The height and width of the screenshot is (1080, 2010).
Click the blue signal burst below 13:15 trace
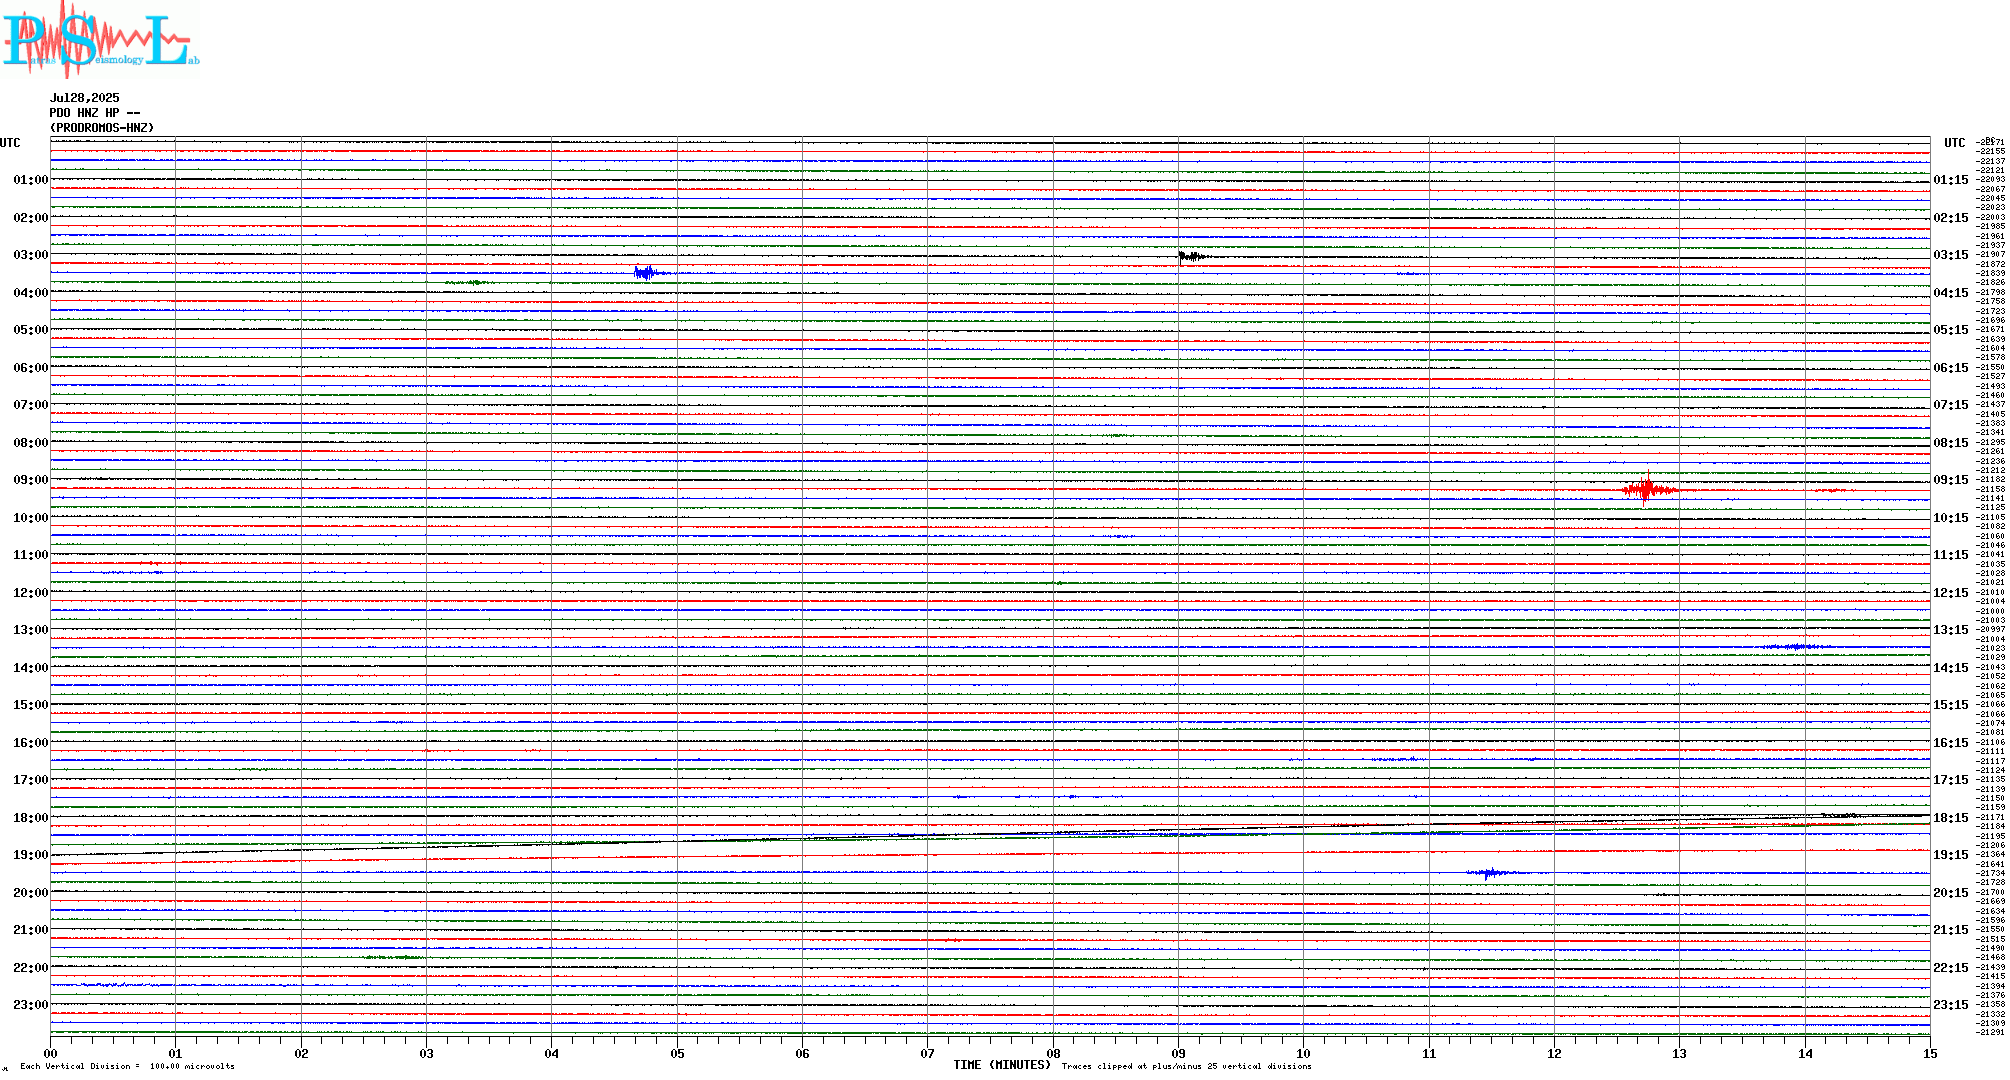point(1797,647)
